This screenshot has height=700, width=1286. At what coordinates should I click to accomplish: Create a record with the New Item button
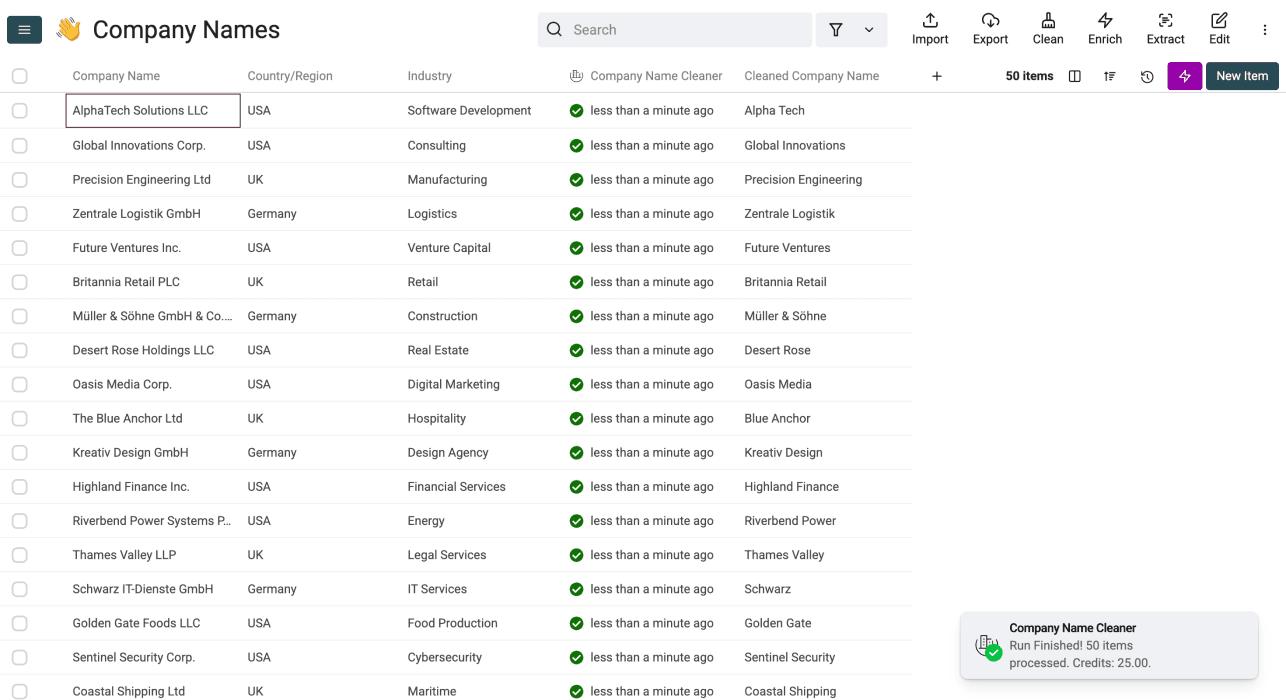point(1241,75)
